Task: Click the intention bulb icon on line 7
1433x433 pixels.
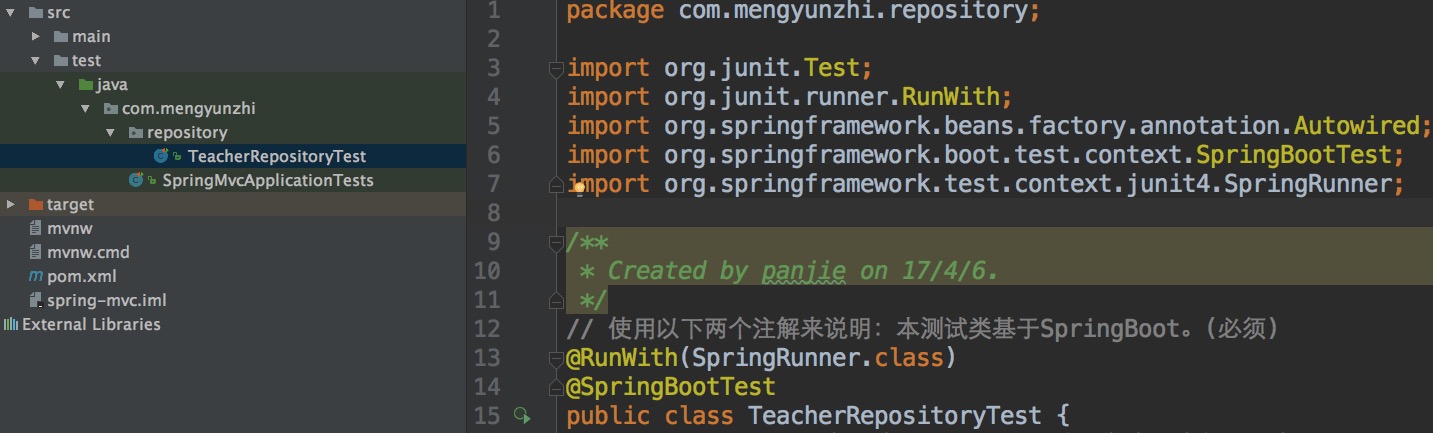Action: pos(578,186)
